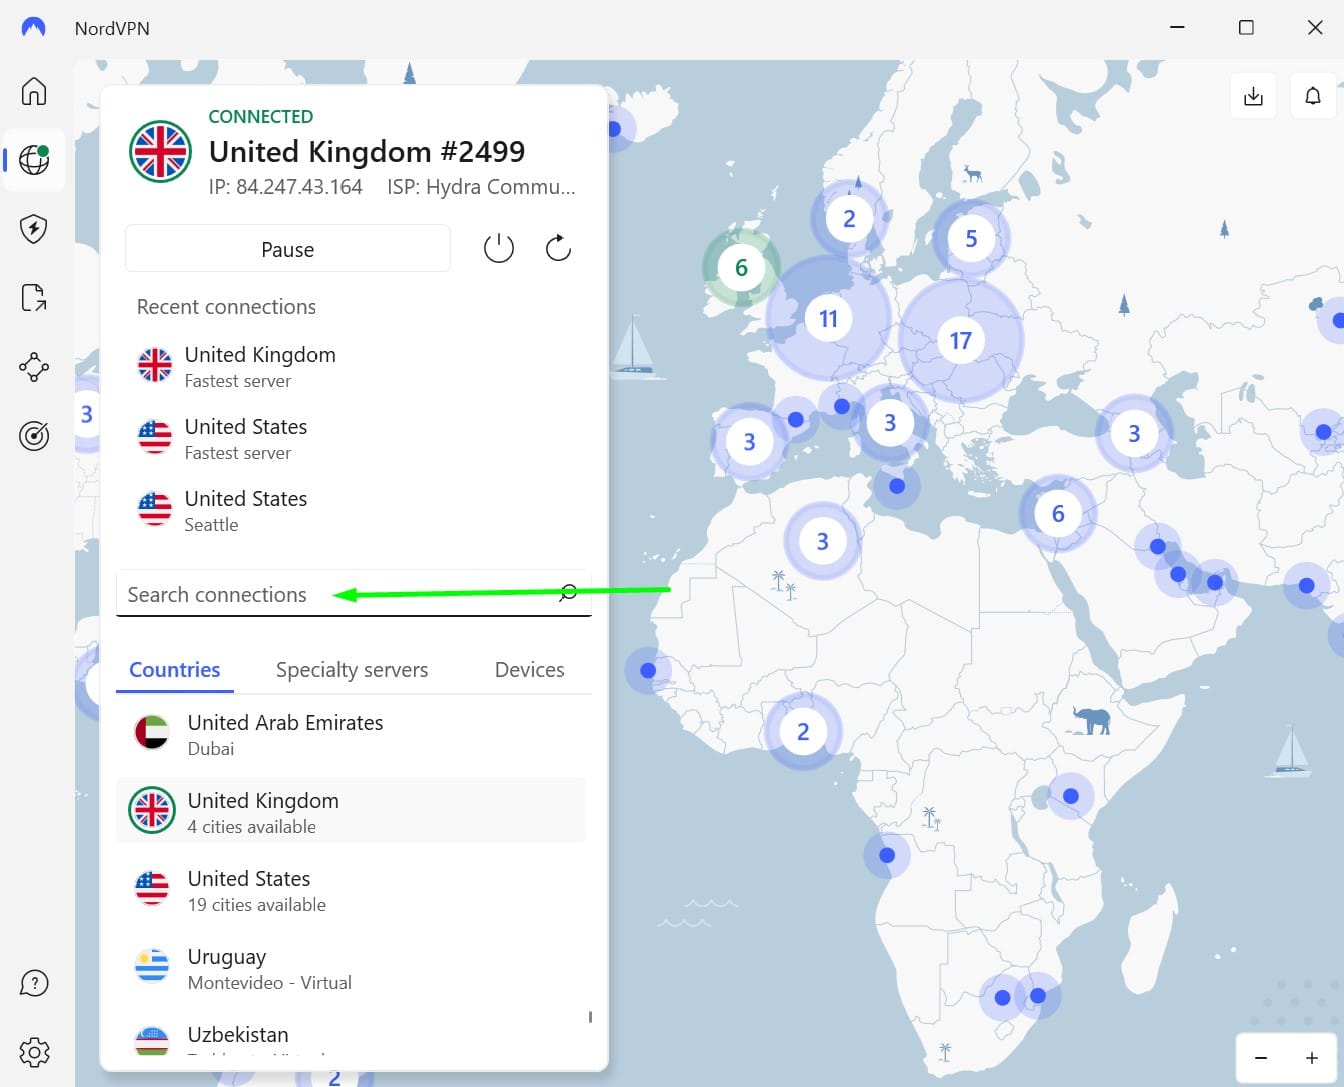Open the file sharing icon in sidebar
This screenshot has height=1087, width=1344.
34,297
